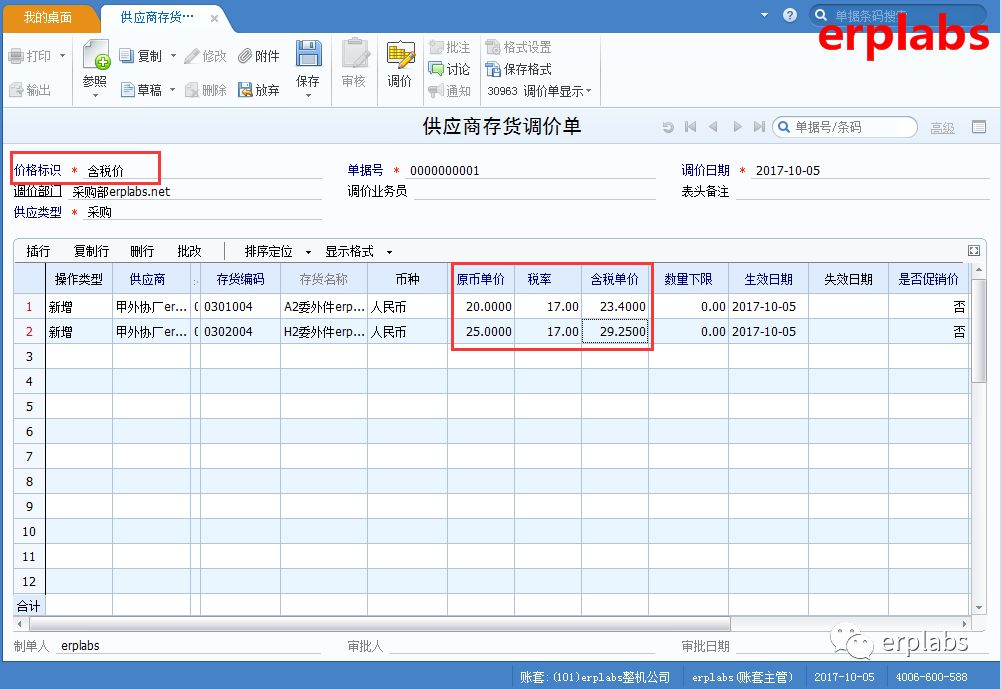Click the 单据条码搜索 search box
Image resolution: width=1001 pixels, height=689 pixels.
(898, 15)
